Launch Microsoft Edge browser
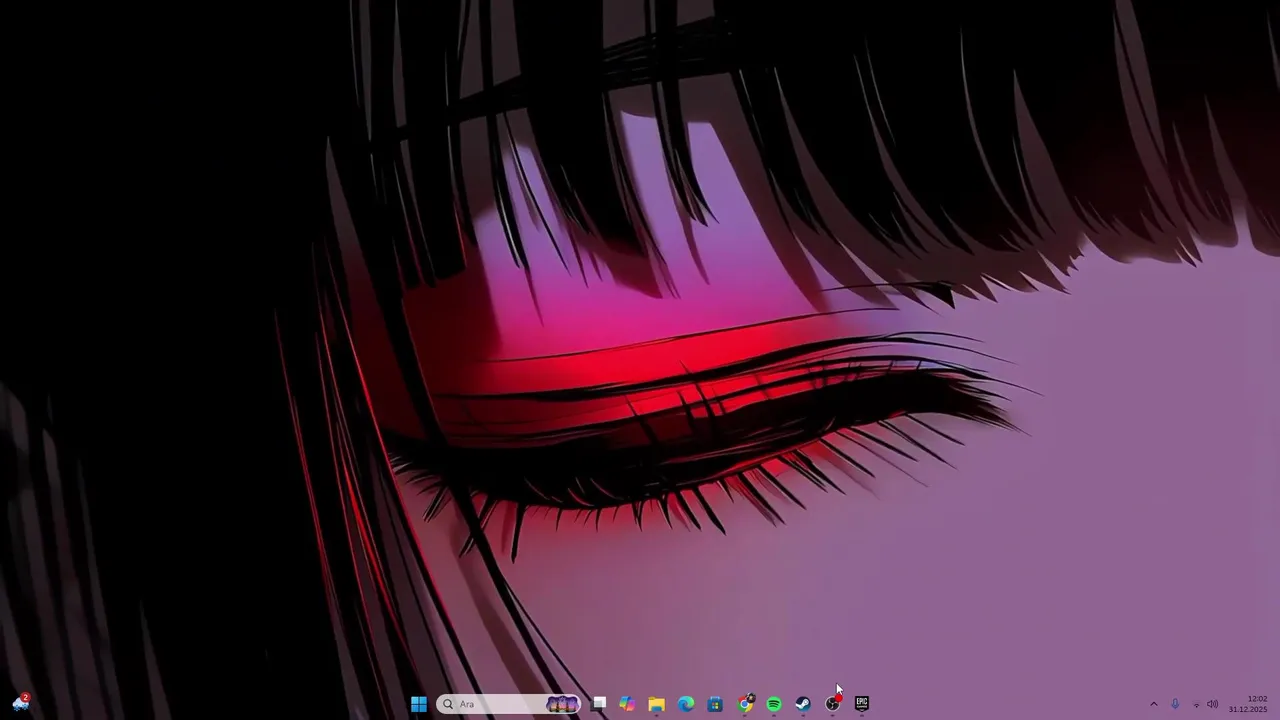Image resolution: width=1280 pixels, height=720 pixels. click(686, 704)
